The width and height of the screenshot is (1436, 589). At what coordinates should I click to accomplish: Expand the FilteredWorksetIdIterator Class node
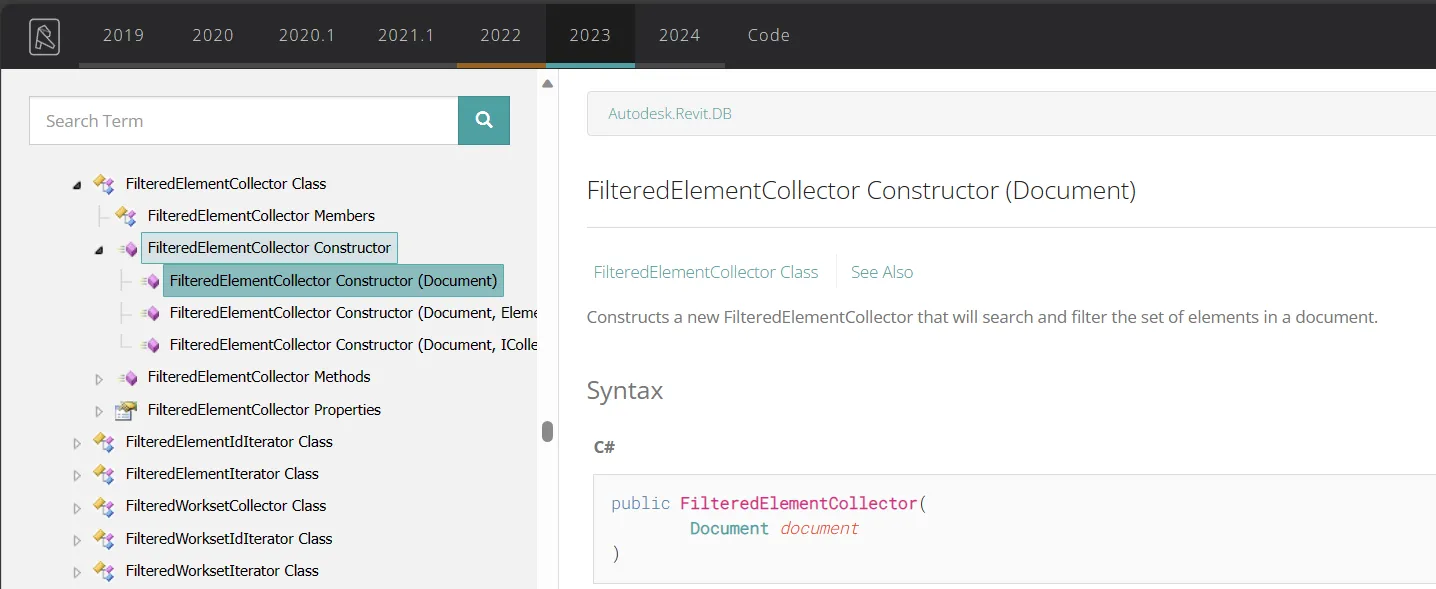point(77,540)
